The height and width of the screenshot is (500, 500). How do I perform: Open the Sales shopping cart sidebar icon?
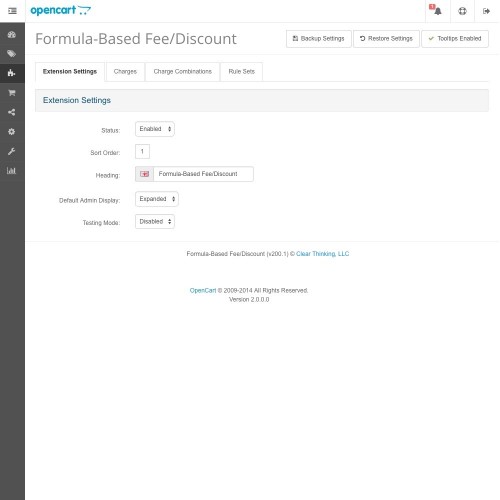click(12, 93)
